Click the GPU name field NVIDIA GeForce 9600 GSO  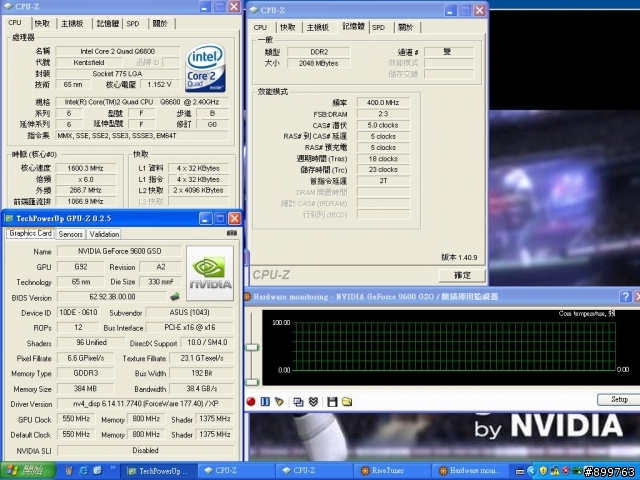(120, 251)
